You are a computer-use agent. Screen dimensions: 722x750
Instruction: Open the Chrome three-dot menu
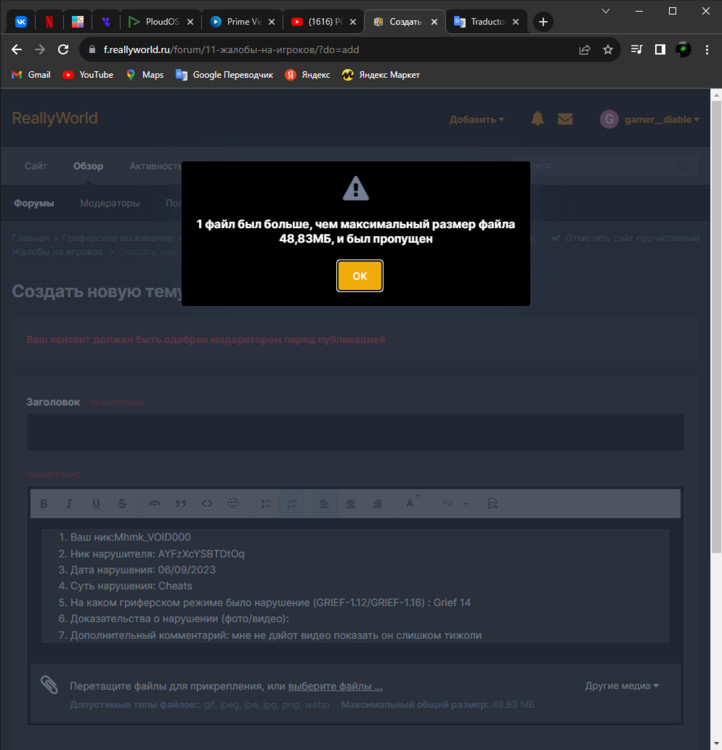[707, 50]
